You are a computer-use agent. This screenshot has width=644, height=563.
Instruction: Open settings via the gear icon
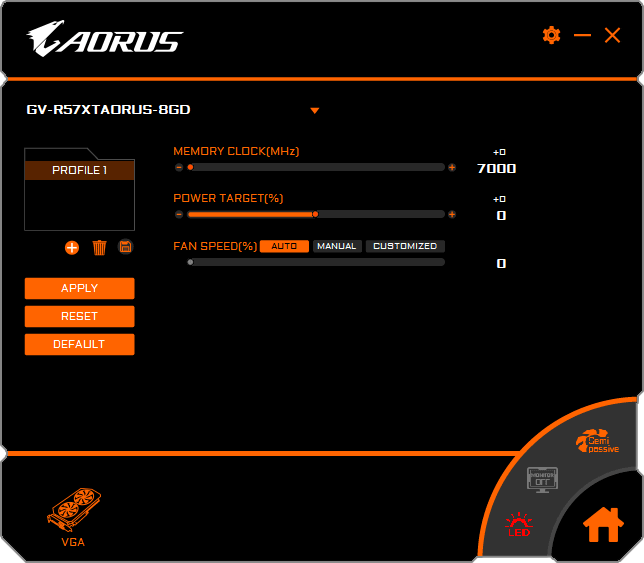(x=551, y=35)
